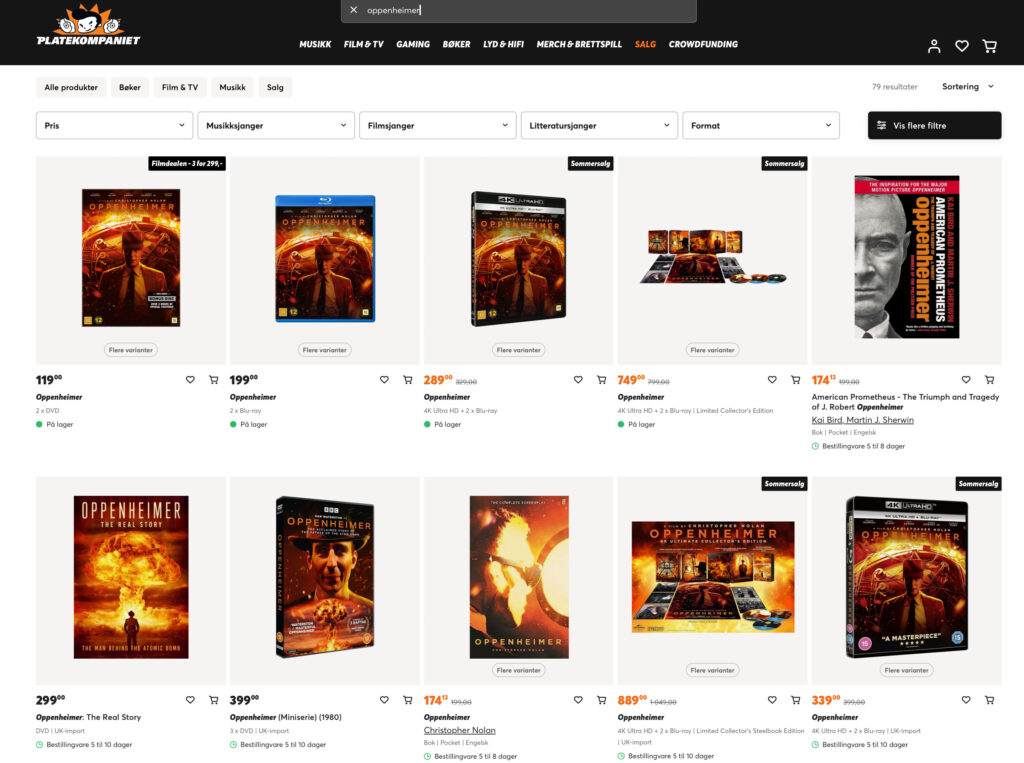Open the Bøker navigation menu
Viewport: 1024px width, 763px height.
click(x=456, y=44)
